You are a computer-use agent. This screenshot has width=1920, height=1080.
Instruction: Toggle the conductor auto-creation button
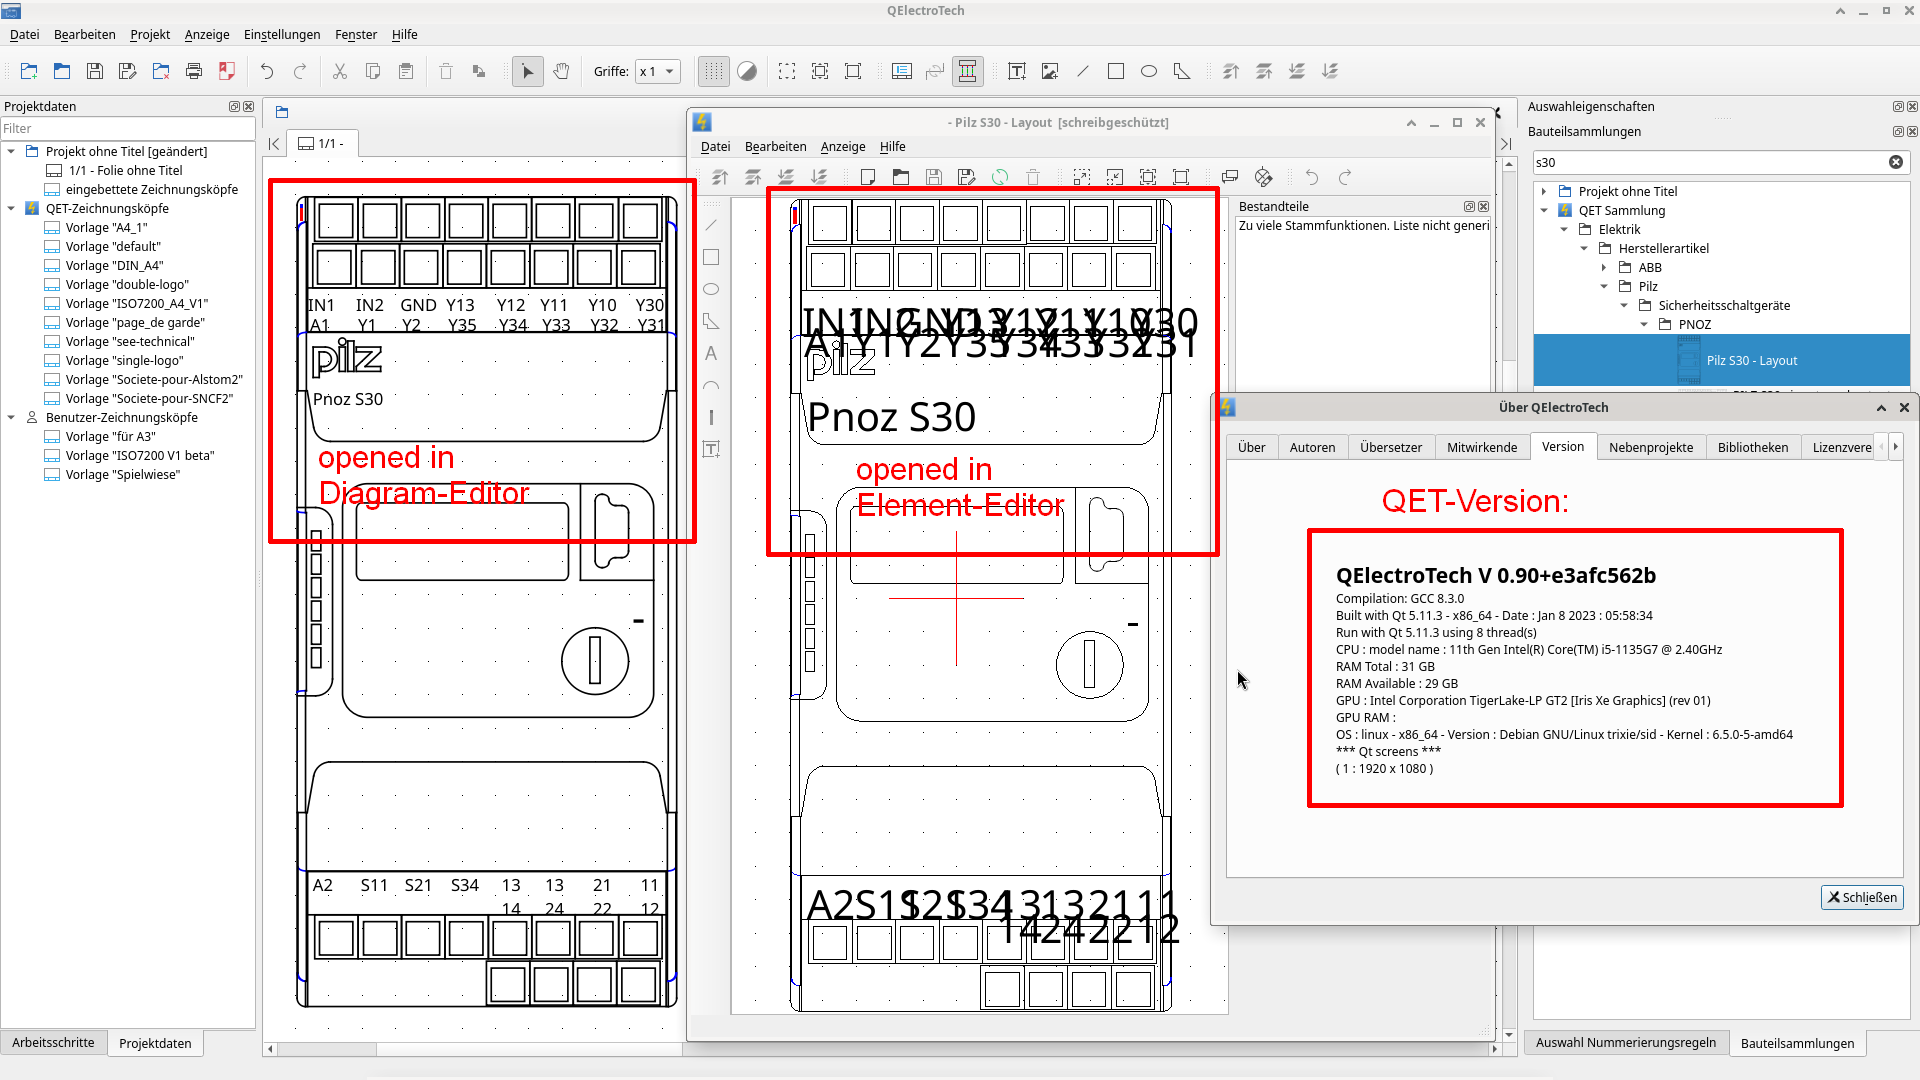tap(967, 71)
